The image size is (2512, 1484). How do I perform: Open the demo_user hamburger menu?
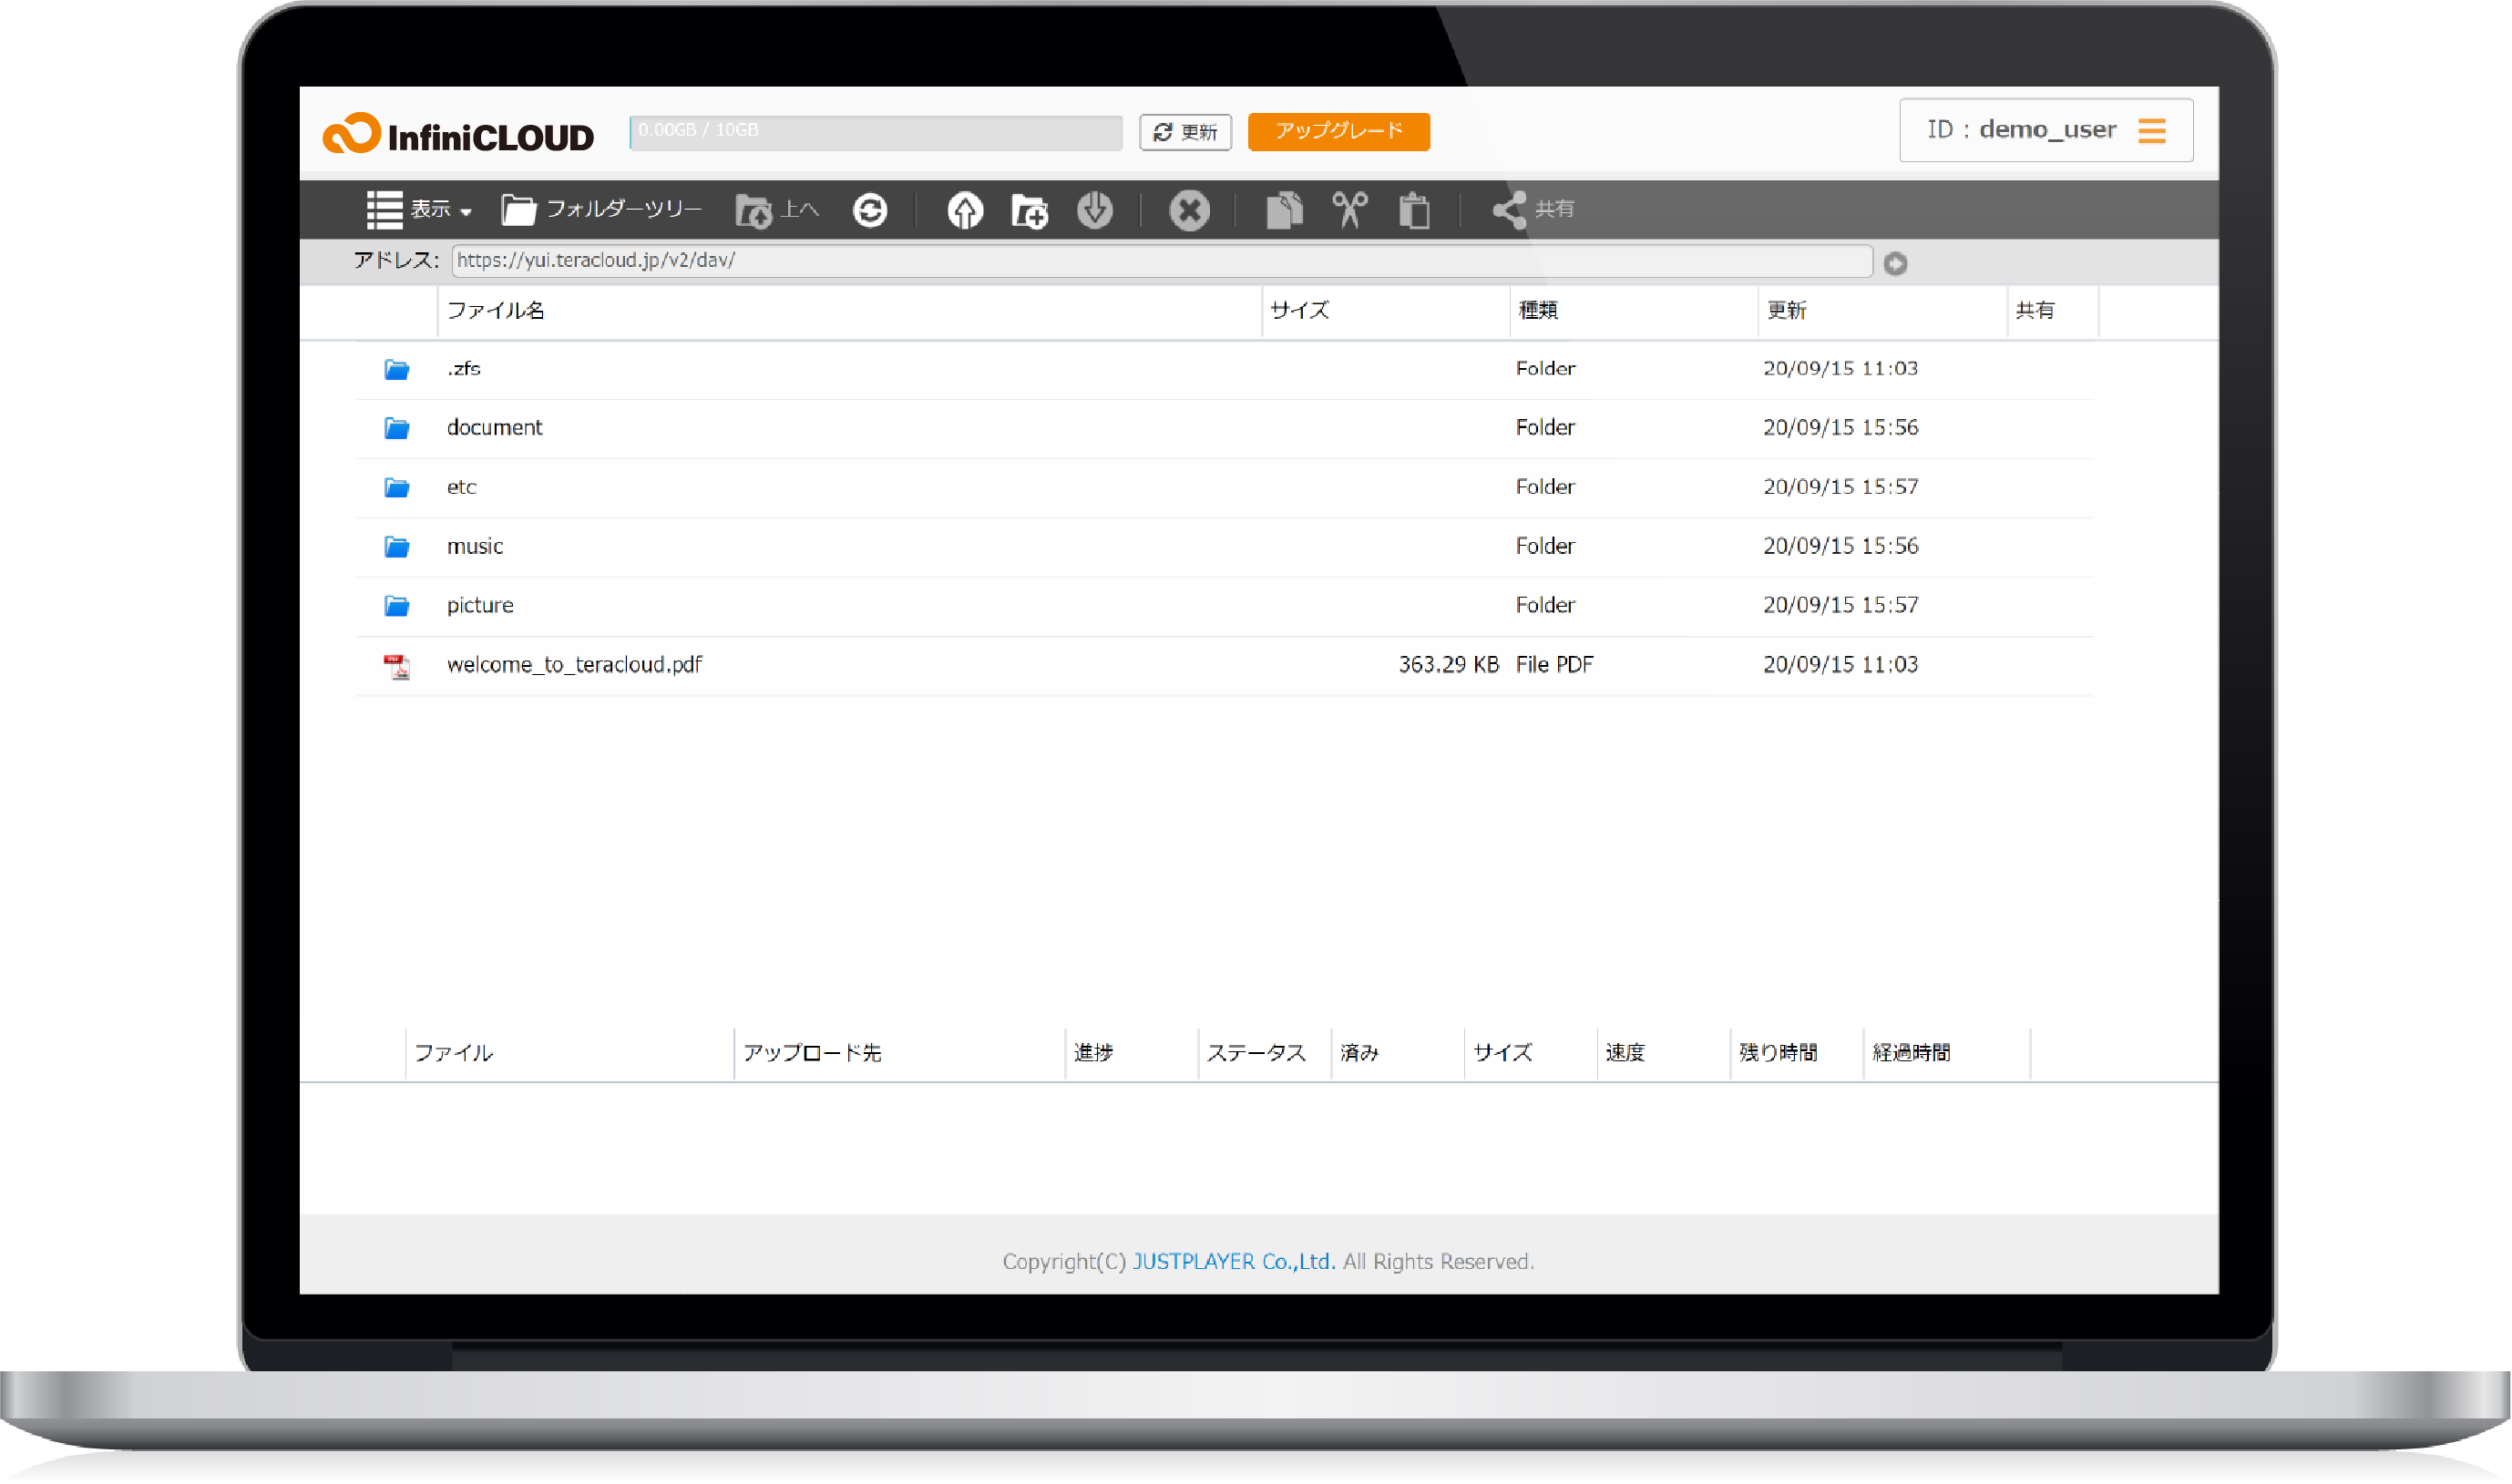point(2152,129)
